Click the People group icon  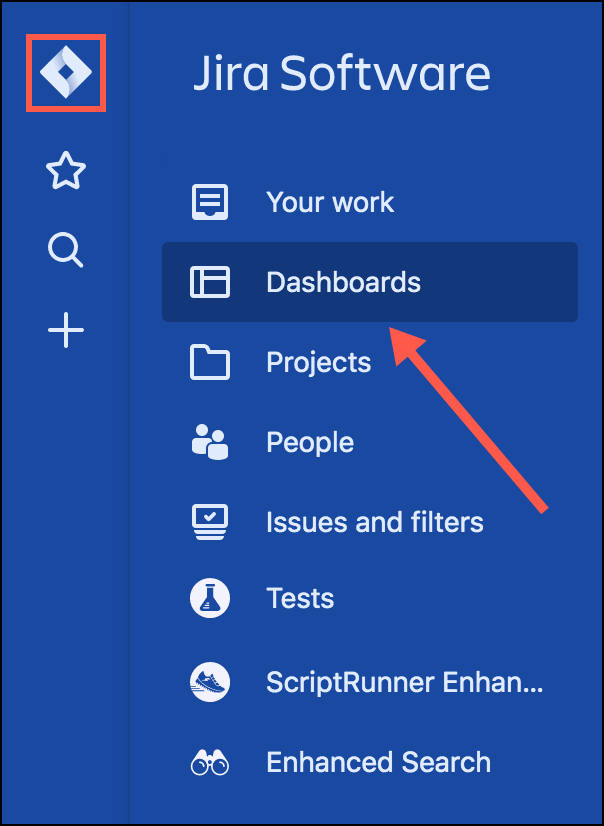(x=210, y=442)
